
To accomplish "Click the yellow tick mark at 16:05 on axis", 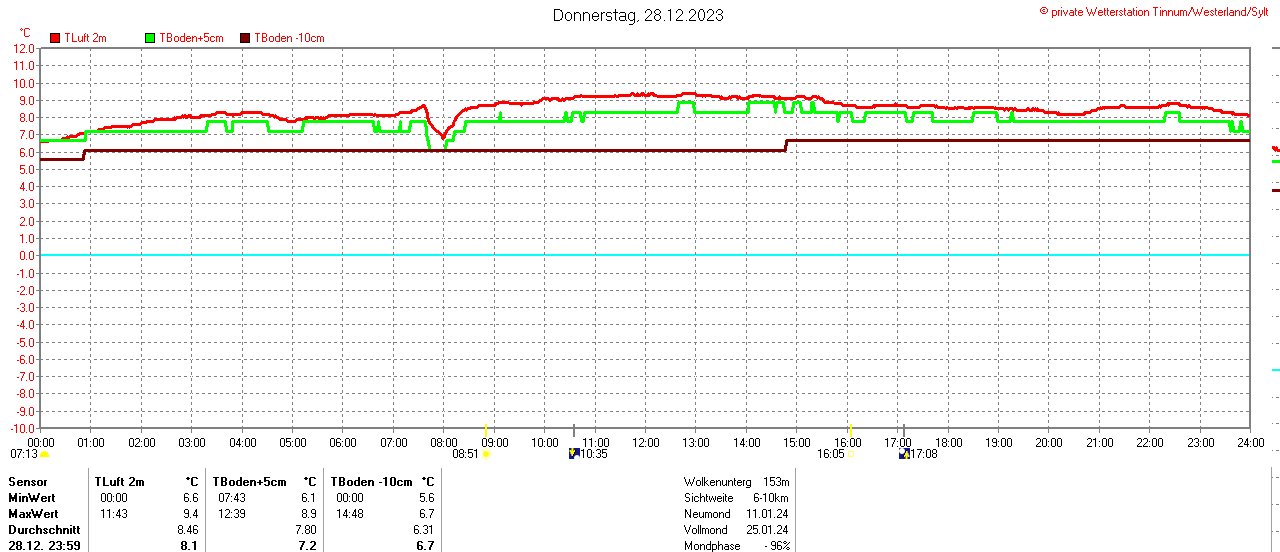I will click(x=849, y=428).
